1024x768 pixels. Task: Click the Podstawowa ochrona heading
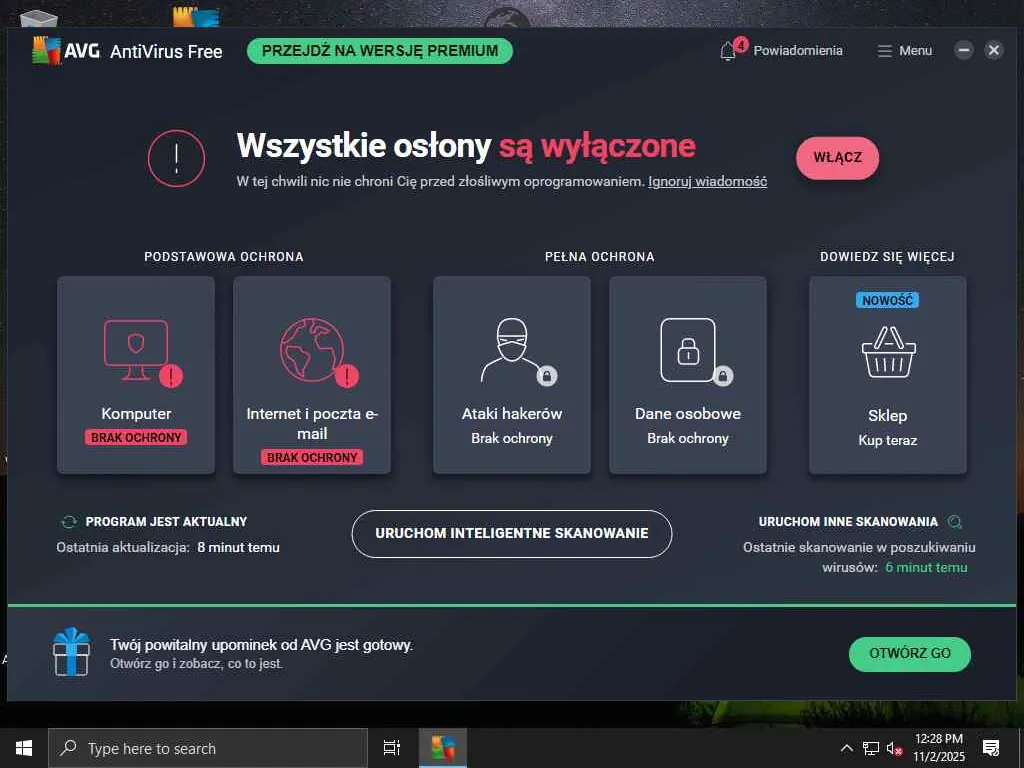click(x=223, y=257)
